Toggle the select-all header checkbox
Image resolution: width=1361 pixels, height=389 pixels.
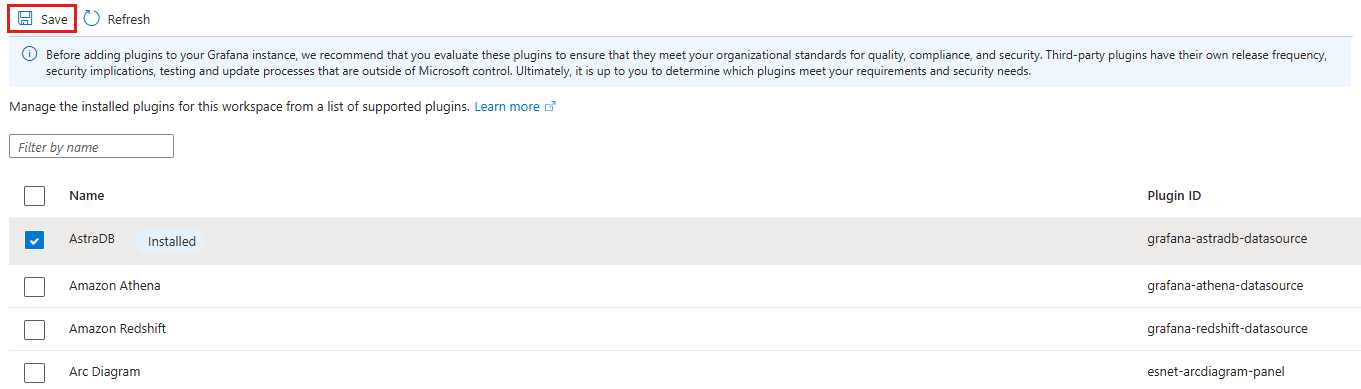34,195
